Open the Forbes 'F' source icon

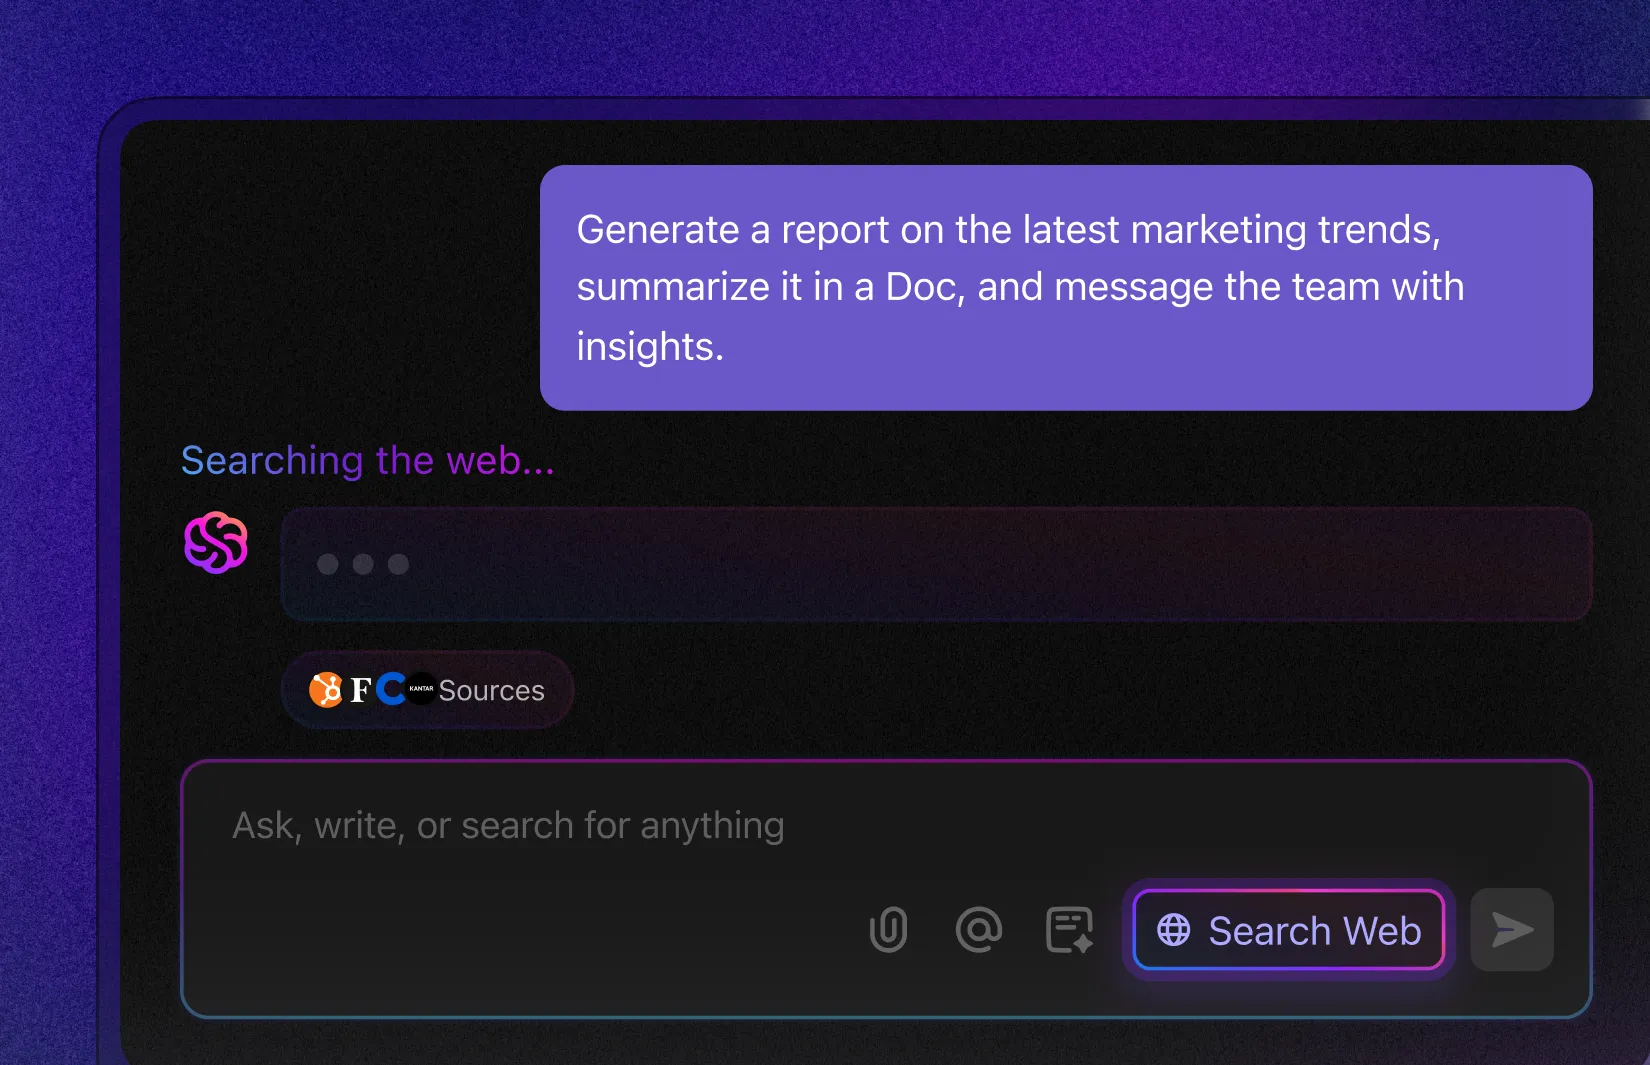click(x=361, y=690)
